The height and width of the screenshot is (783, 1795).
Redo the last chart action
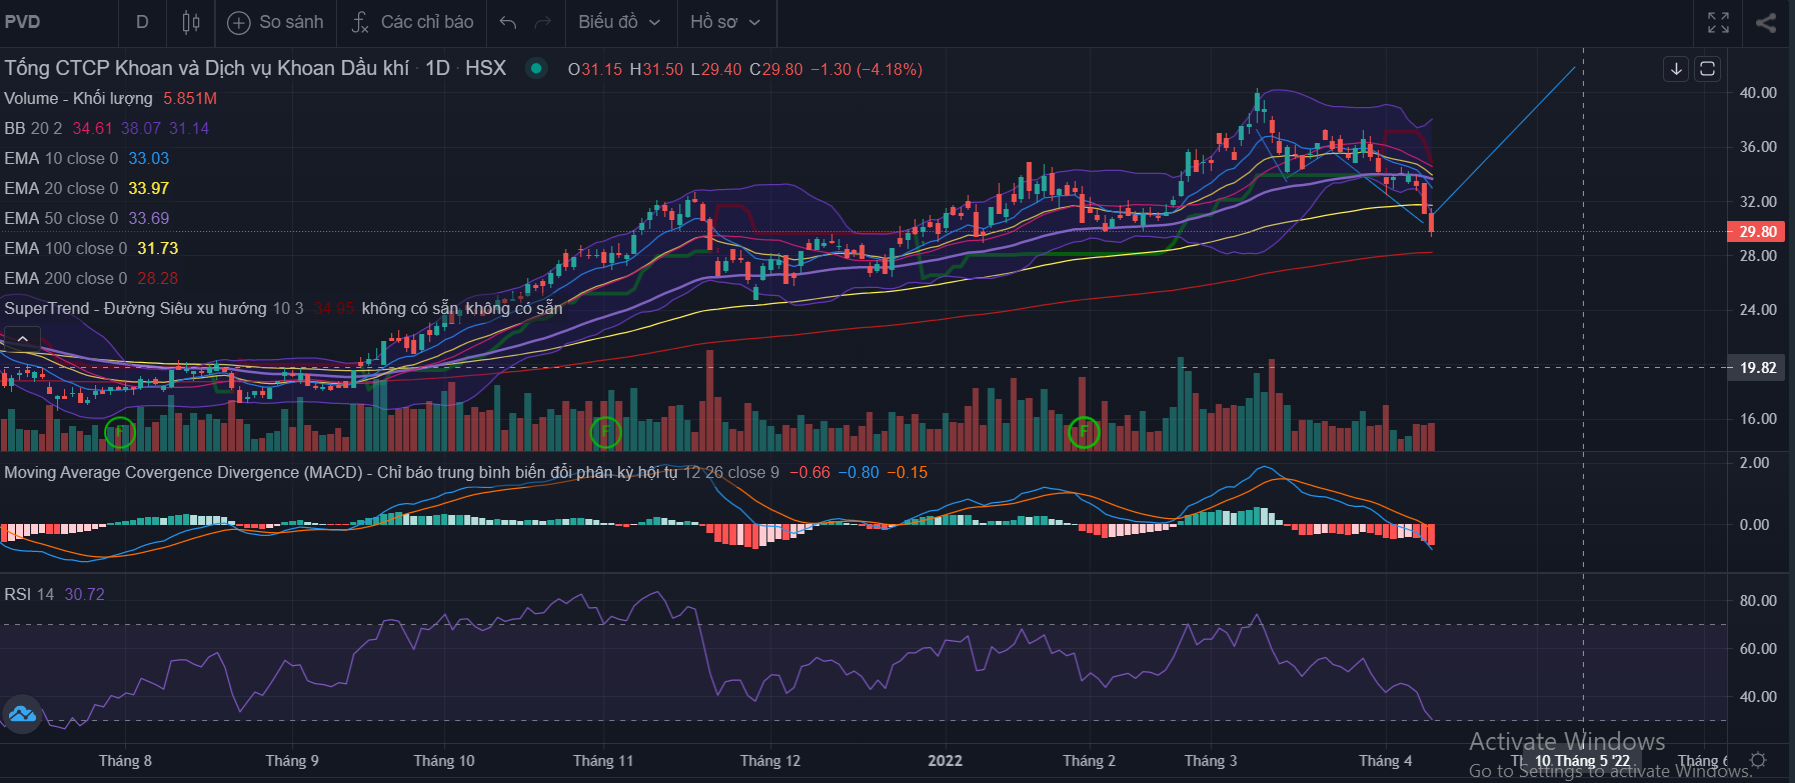(x=543, y=22)
